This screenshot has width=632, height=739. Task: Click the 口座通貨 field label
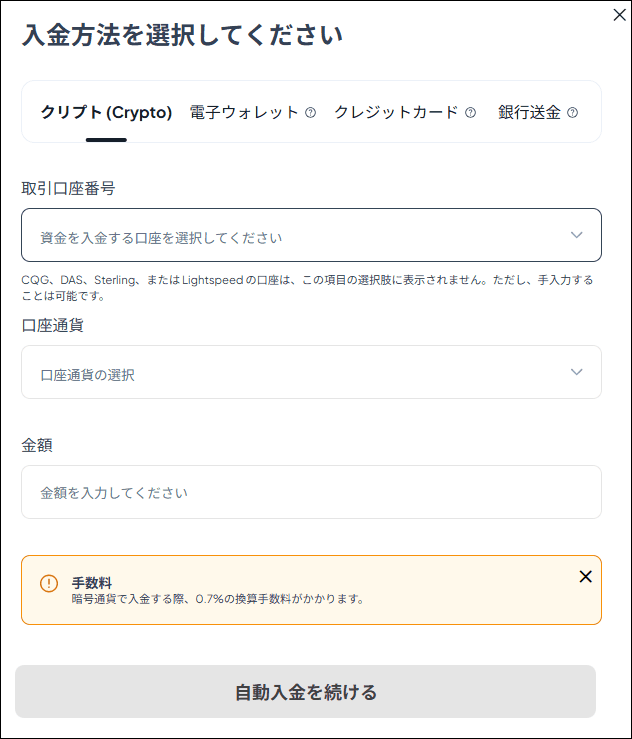click(x=52, y=326)
